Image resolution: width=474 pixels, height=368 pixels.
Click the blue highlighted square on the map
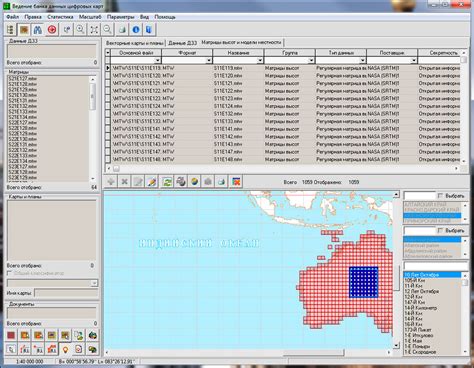point(364,282)
